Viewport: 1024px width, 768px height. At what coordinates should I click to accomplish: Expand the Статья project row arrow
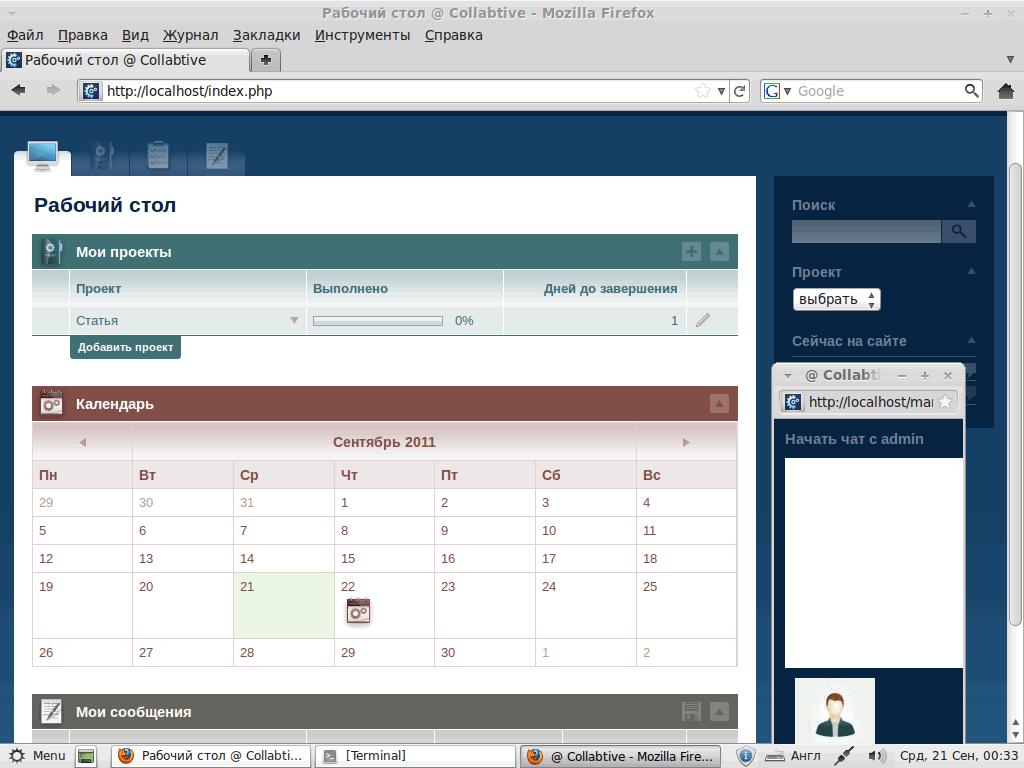[x=295, y=320]
